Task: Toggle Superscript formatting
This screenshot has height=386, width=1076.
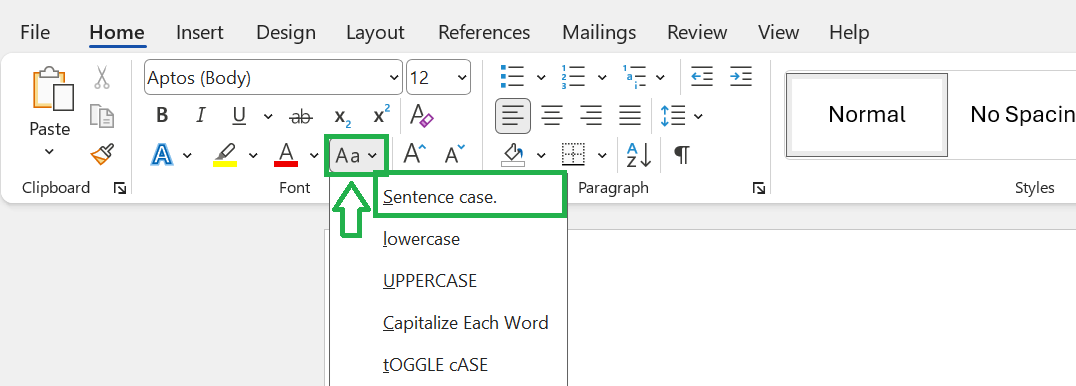Action: click(382, 114)
